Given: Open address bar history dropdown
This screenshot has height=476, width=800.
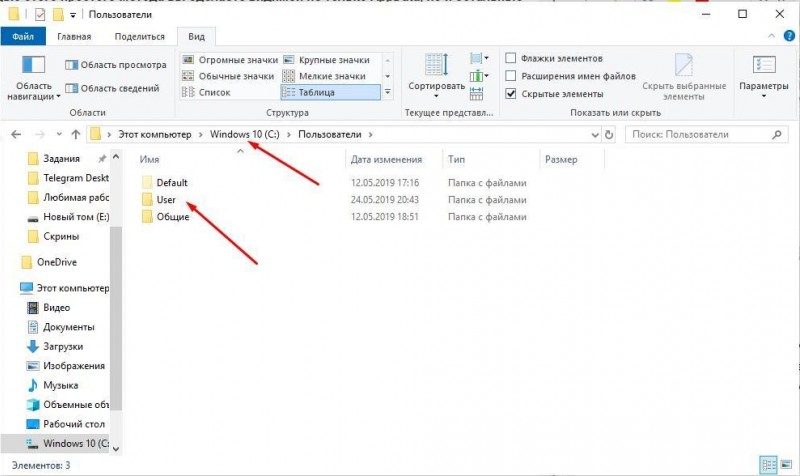Looking at the screenshot, I should pos(595,135).
